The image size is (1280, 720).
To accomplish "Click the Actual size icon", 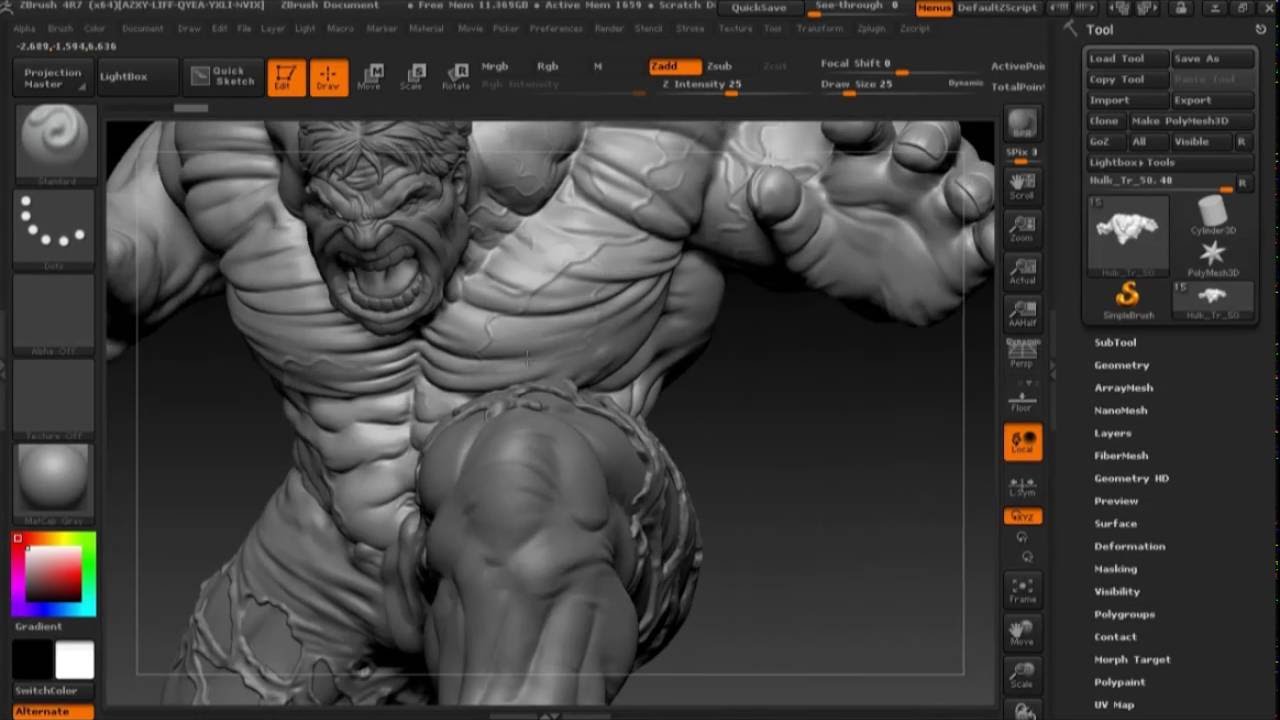I will pyautogui.click(x=1022, y=271).
